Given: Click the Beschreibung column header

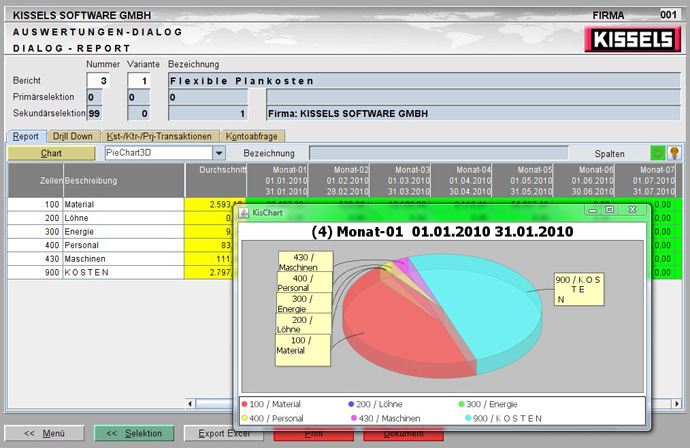Looking at the screenshot, I should (x=124, y=180).
